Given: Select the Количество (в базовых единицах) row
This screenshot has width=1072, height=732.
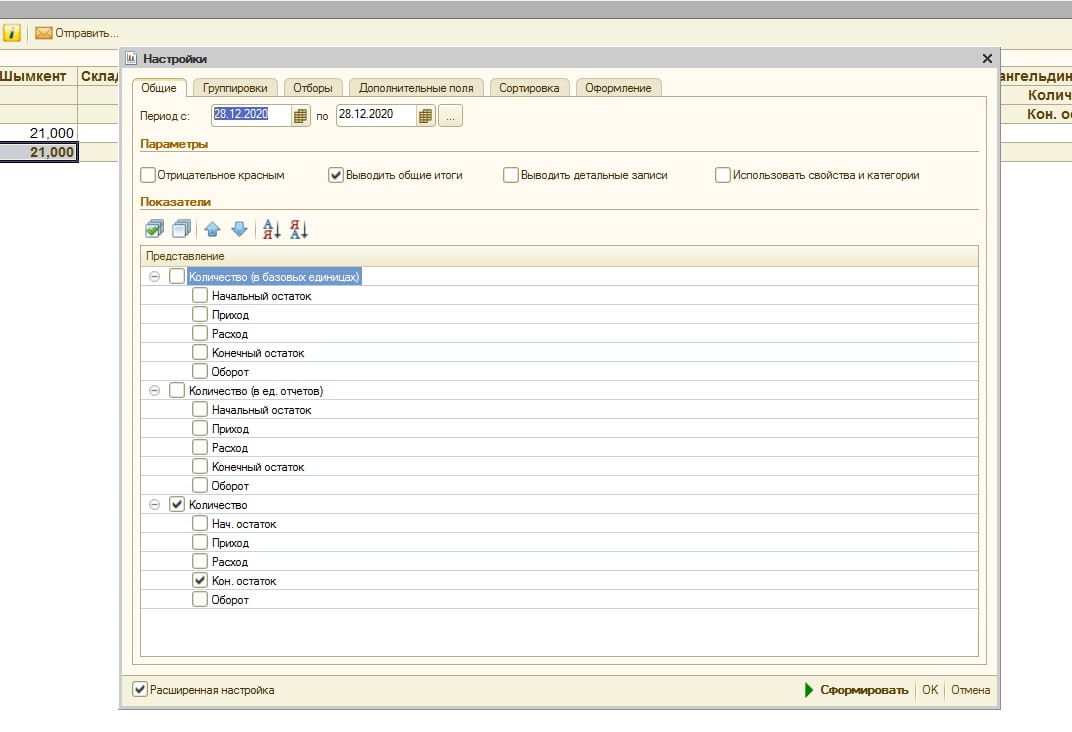Looking at the screenshot, I should click(559, 277).
